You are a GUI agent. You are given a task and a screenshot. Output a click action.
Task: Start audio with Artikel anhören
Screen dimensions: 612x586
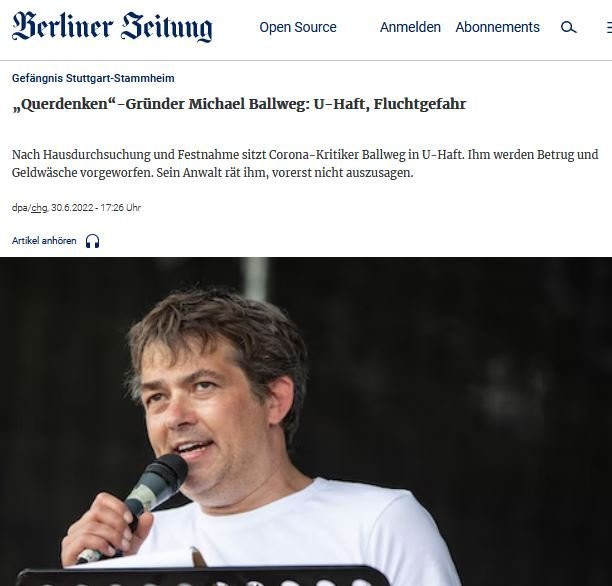pos(44,240)
